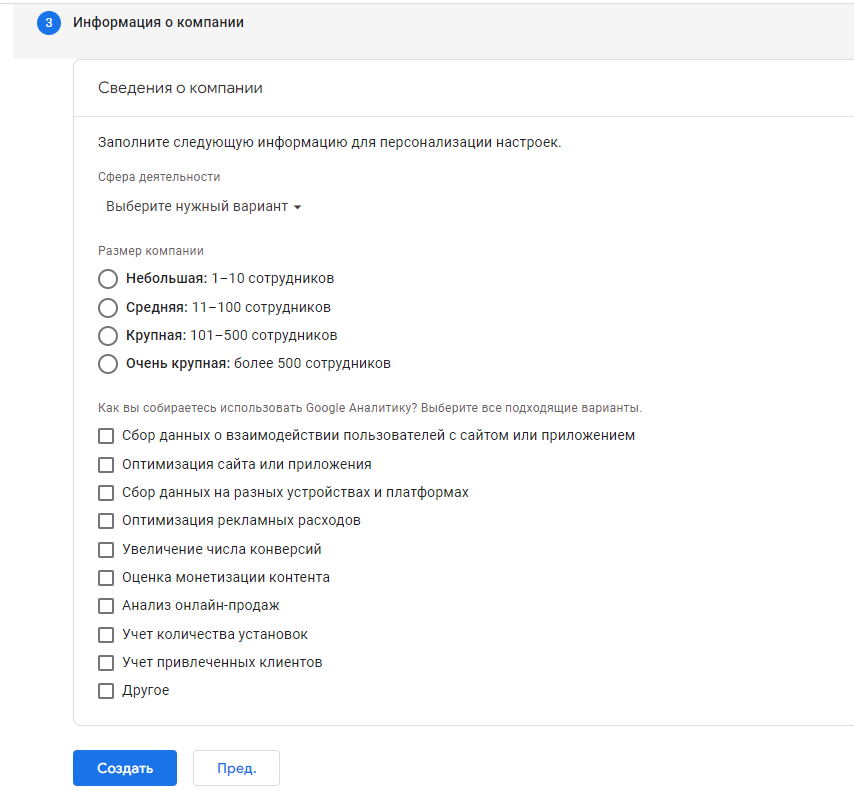Image resolution: width=854 pixels, height=807 pixels.
Task: Open the 'Выберите нужный вариант' dropdown
Action: pyautogui.click(x=204, y=206)
